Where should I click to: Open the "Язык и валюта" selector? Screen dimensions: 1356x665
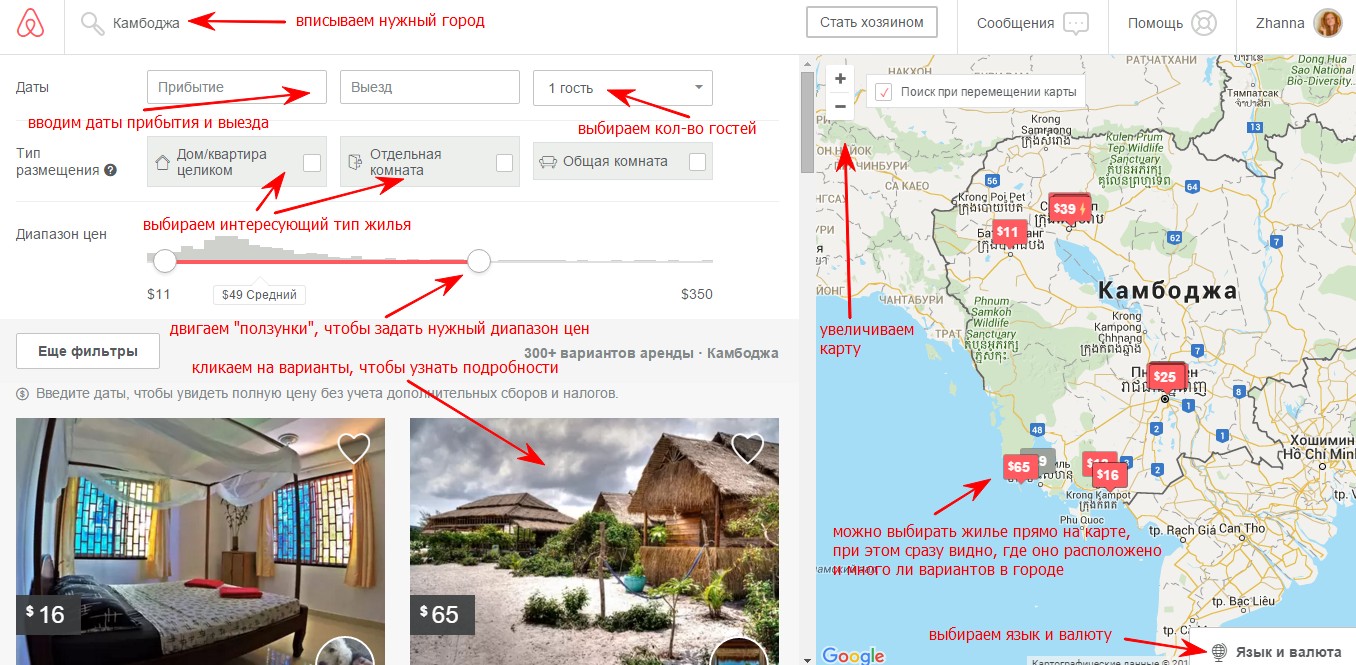[1276, 652]
